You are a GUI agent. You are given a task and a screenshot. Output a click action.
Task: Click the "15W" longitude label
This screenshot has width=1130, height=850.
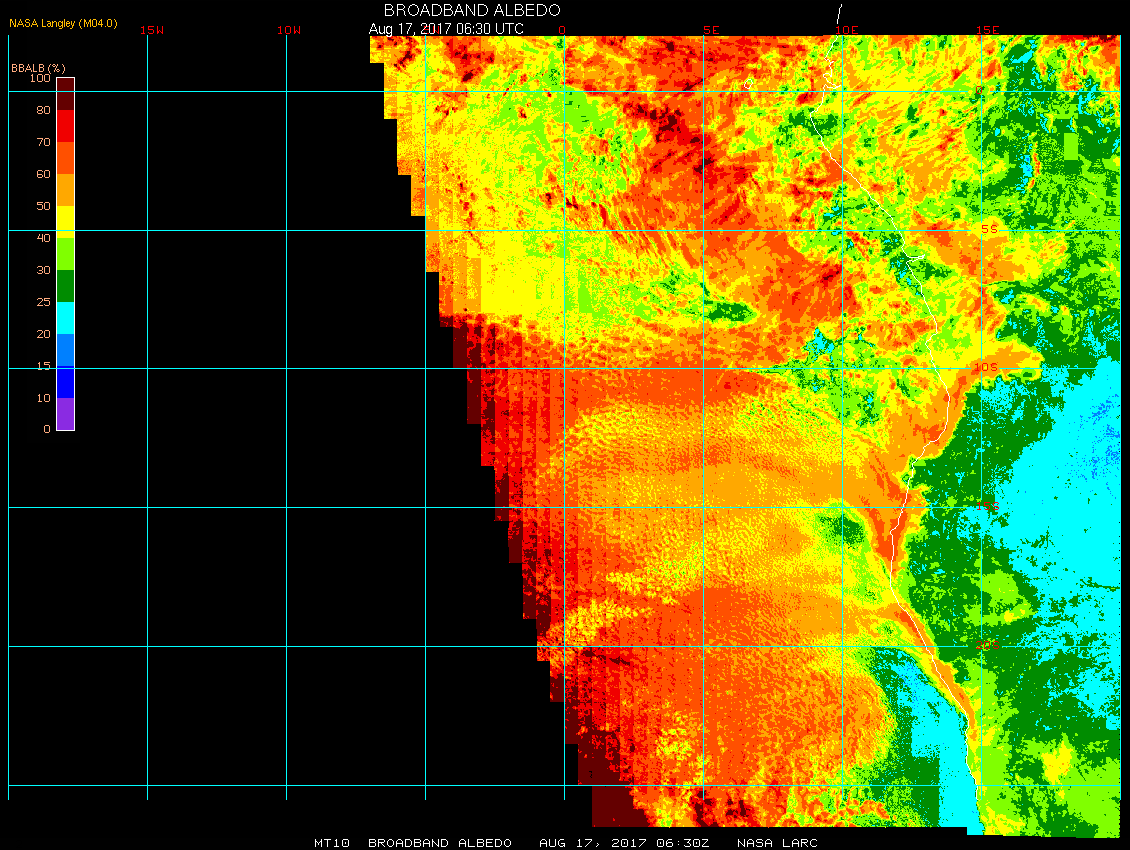click(152, 30)
